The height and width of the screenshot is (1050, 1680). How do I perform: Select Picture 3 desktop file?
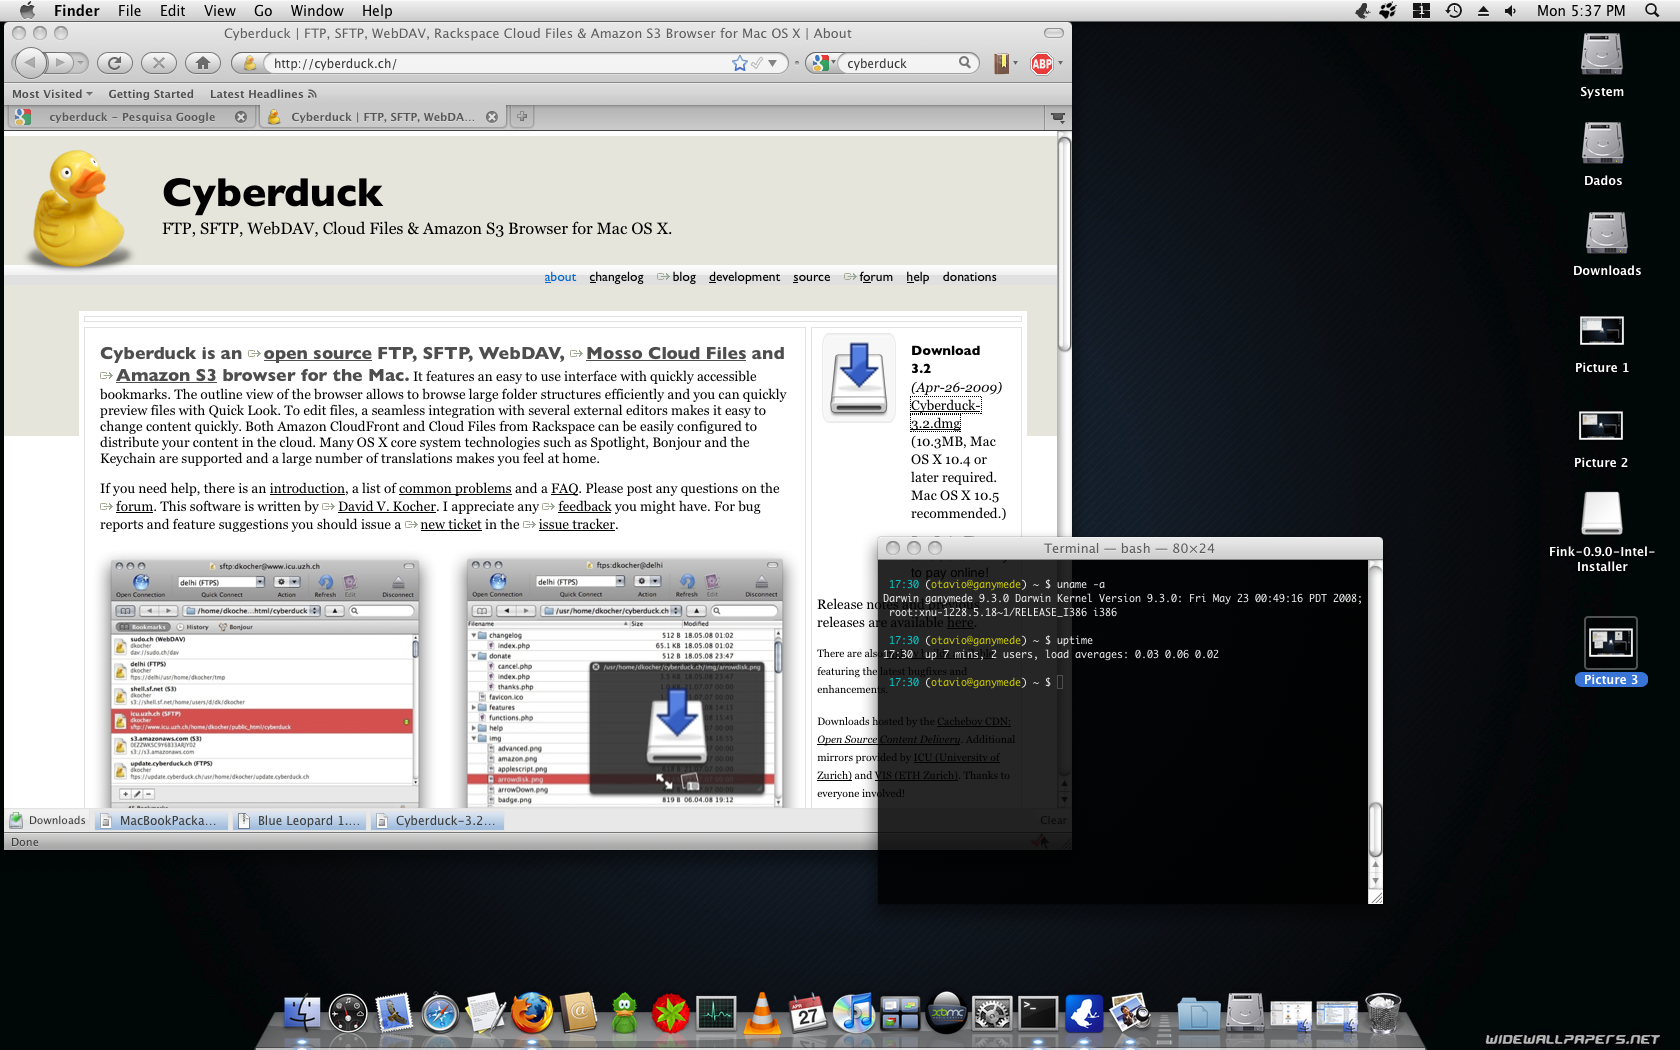(1610, 652)
